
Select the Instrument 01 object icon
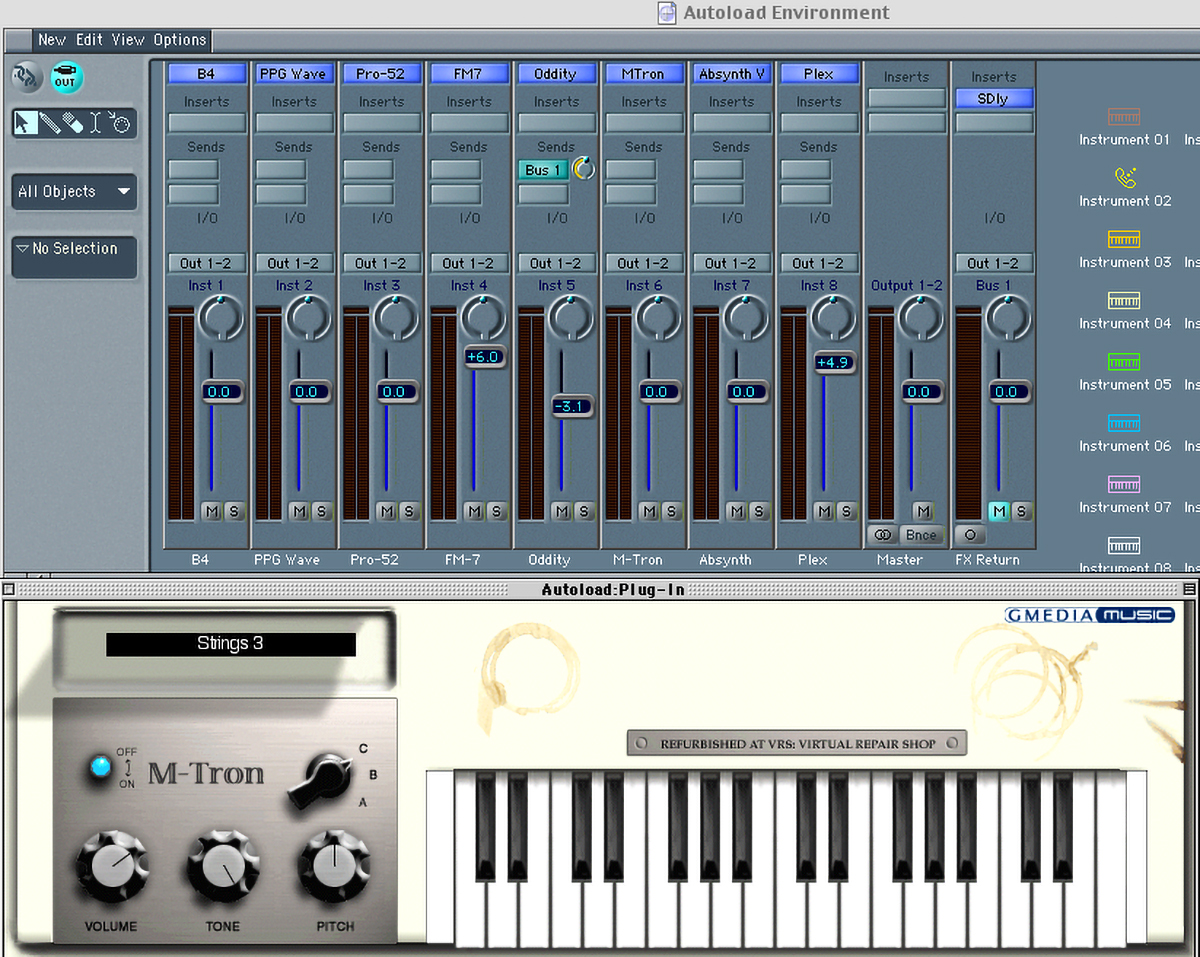pos(1124,116)
